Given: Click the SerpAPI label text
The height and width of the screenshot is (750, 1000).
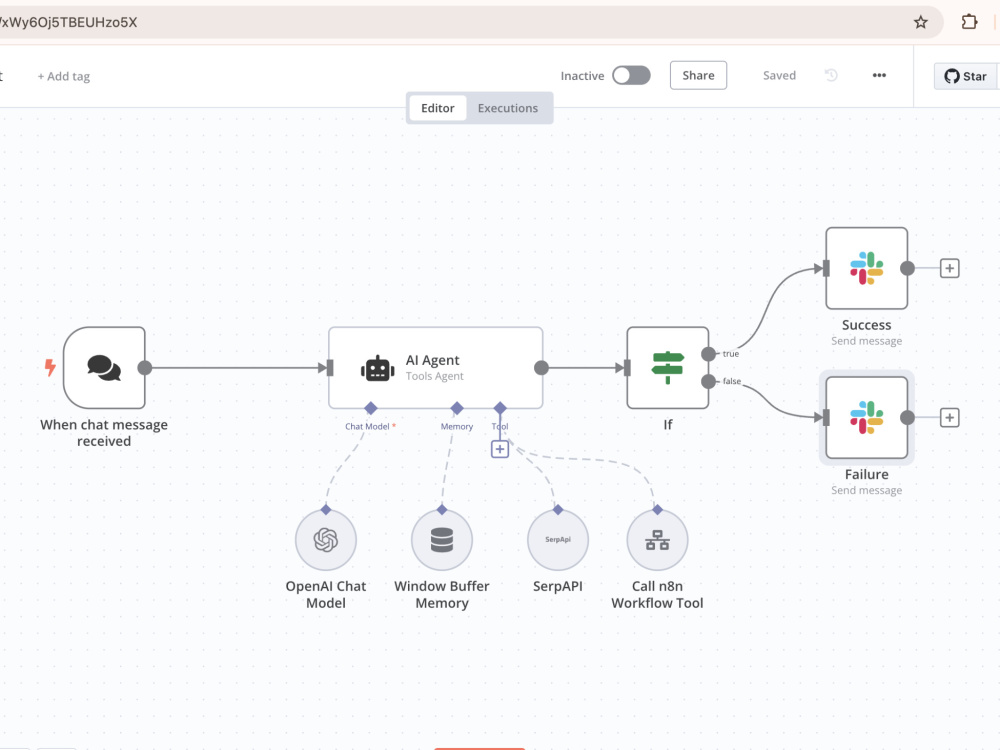Looking at the screenshot, I should (x=558, y=586).
